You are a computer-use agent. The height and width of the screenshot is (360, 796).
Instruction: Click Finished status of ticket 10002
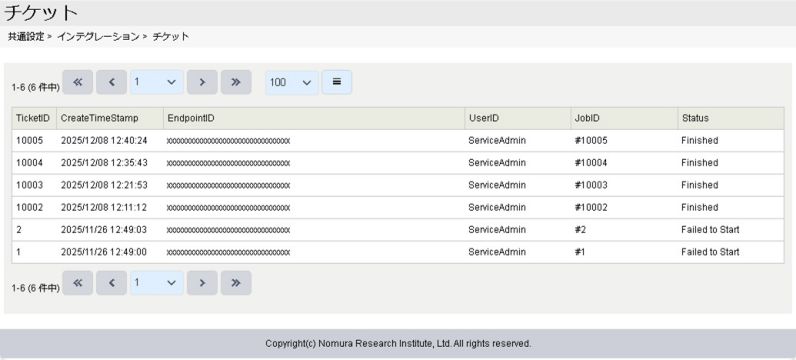pyautogui.click(x=700, y=208)
